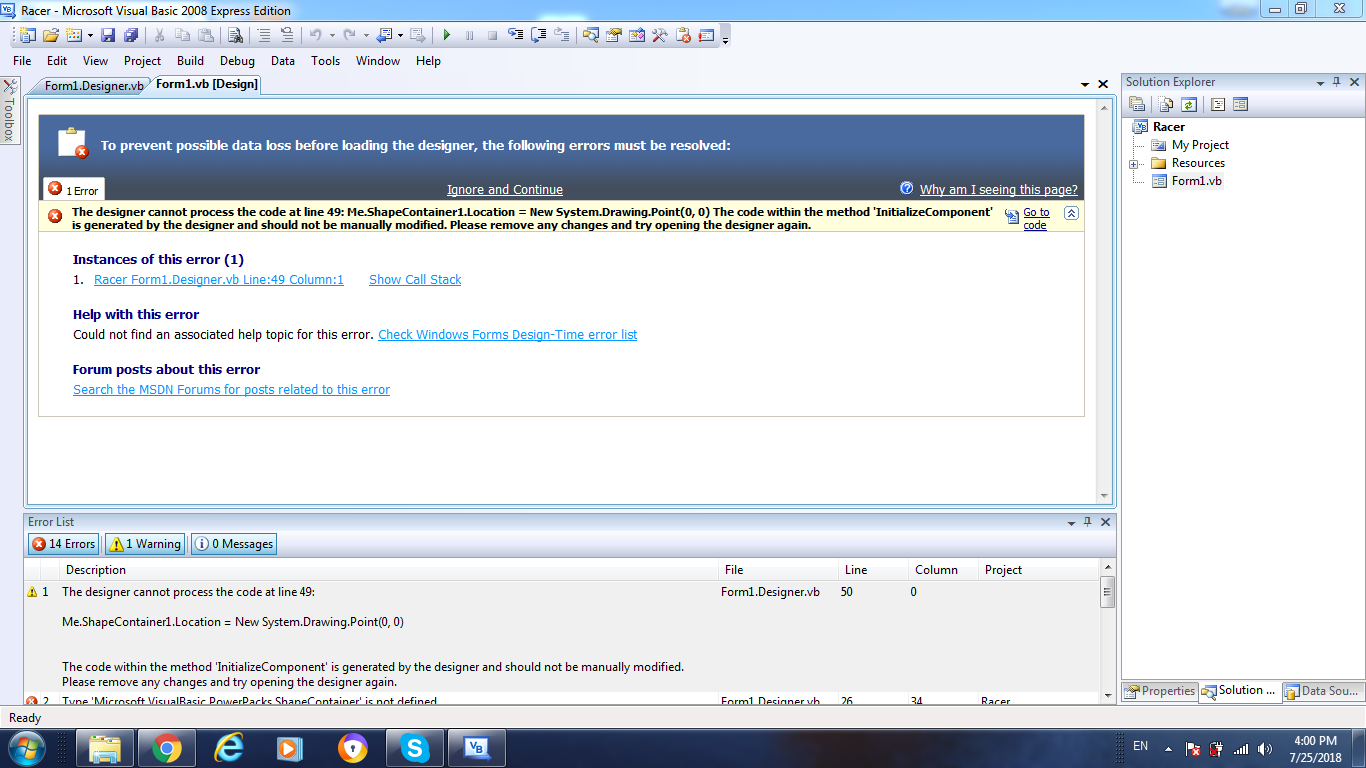Open Google Chrome from the taskbar
This screenshot has height=768, width=1366.
click(x=167, y=748)
